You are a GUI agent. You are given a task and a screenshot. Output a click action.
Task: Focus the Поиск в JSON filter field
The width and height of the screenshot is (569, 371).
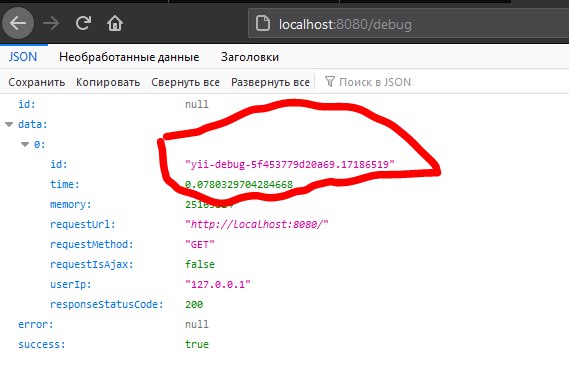(375, 82)
